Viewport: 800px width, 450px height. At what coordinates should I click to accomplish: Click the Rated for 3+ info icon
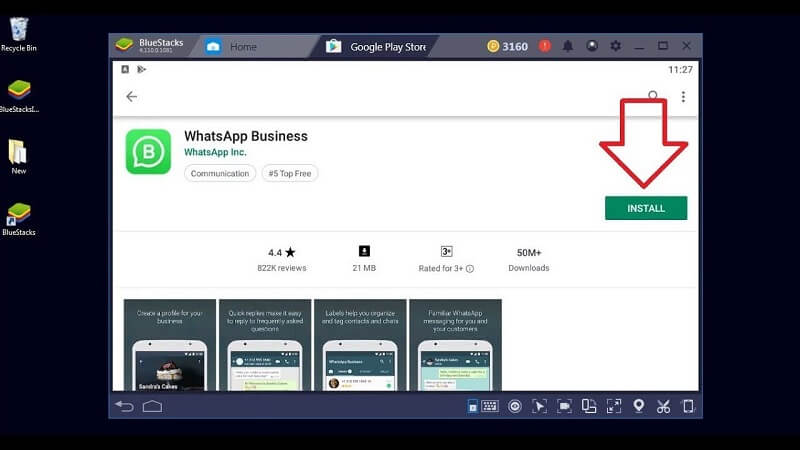470,268
